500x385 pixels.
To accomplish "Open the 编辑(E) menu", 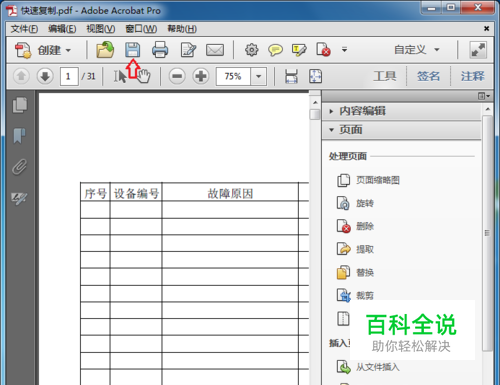I will tap(62, 29).
